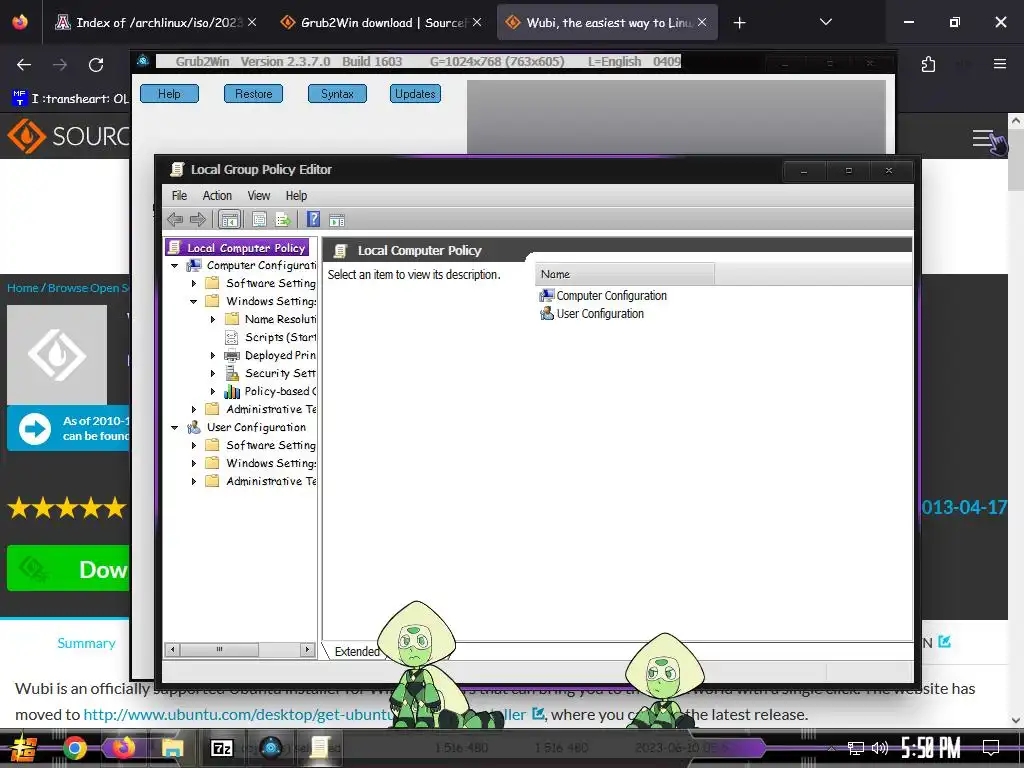Reload the page in Firefox
Screen dimensions: 1024x768
96,65
